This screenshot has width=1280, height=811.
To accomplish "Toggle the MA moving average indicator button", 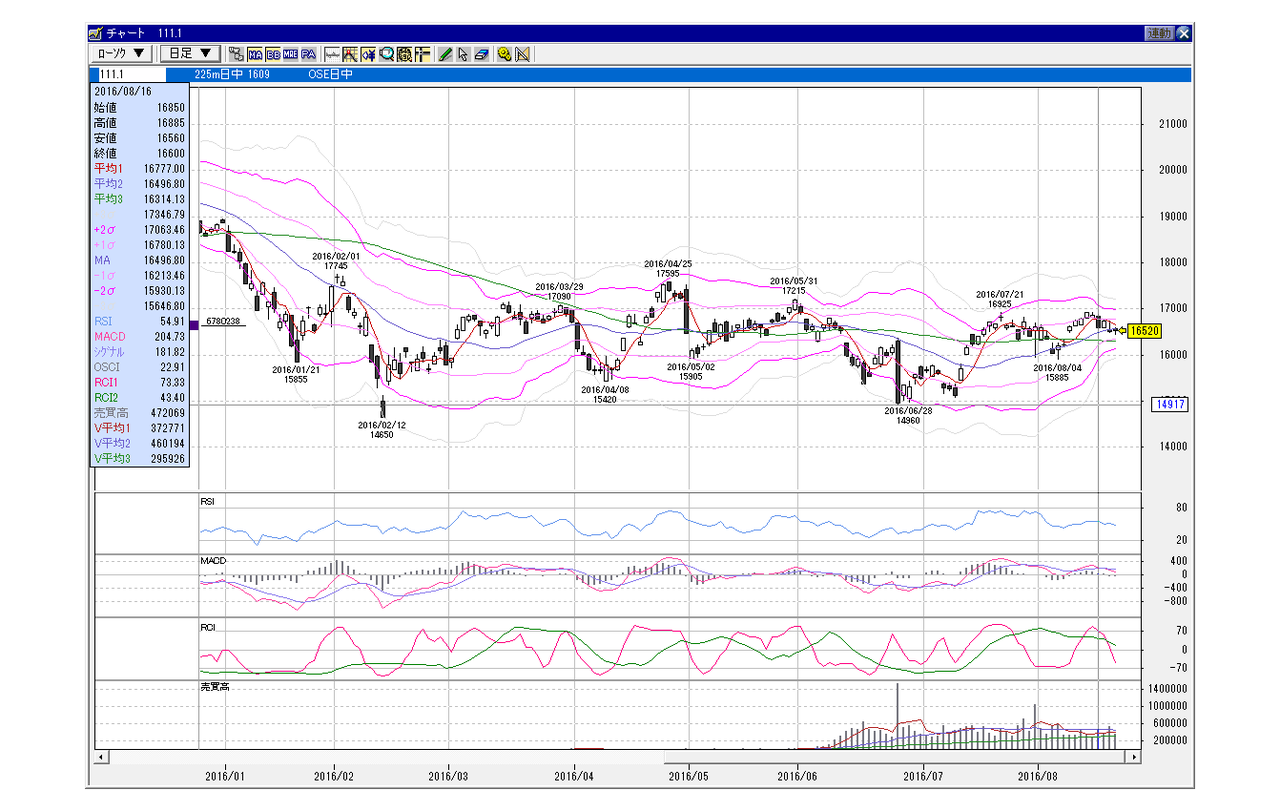I will click(x=255, y=53).
